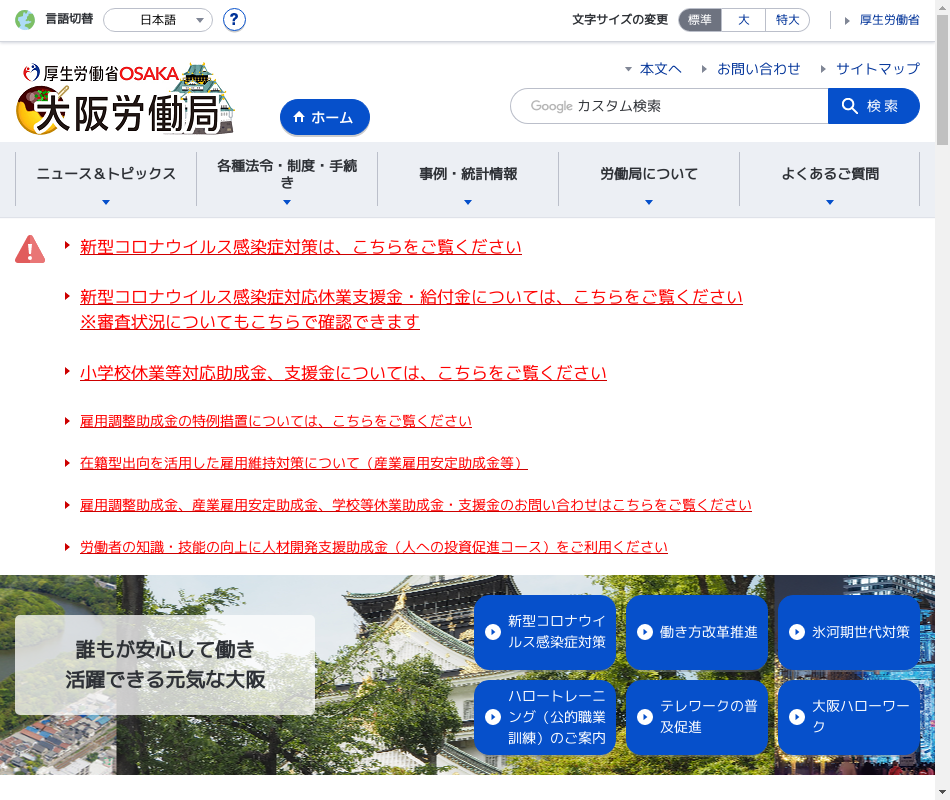Screen dimensions: 950x800
Task: Click the play icon on 新型コロナウイルス感染症対策 button
Action: (x=493, y=632)
